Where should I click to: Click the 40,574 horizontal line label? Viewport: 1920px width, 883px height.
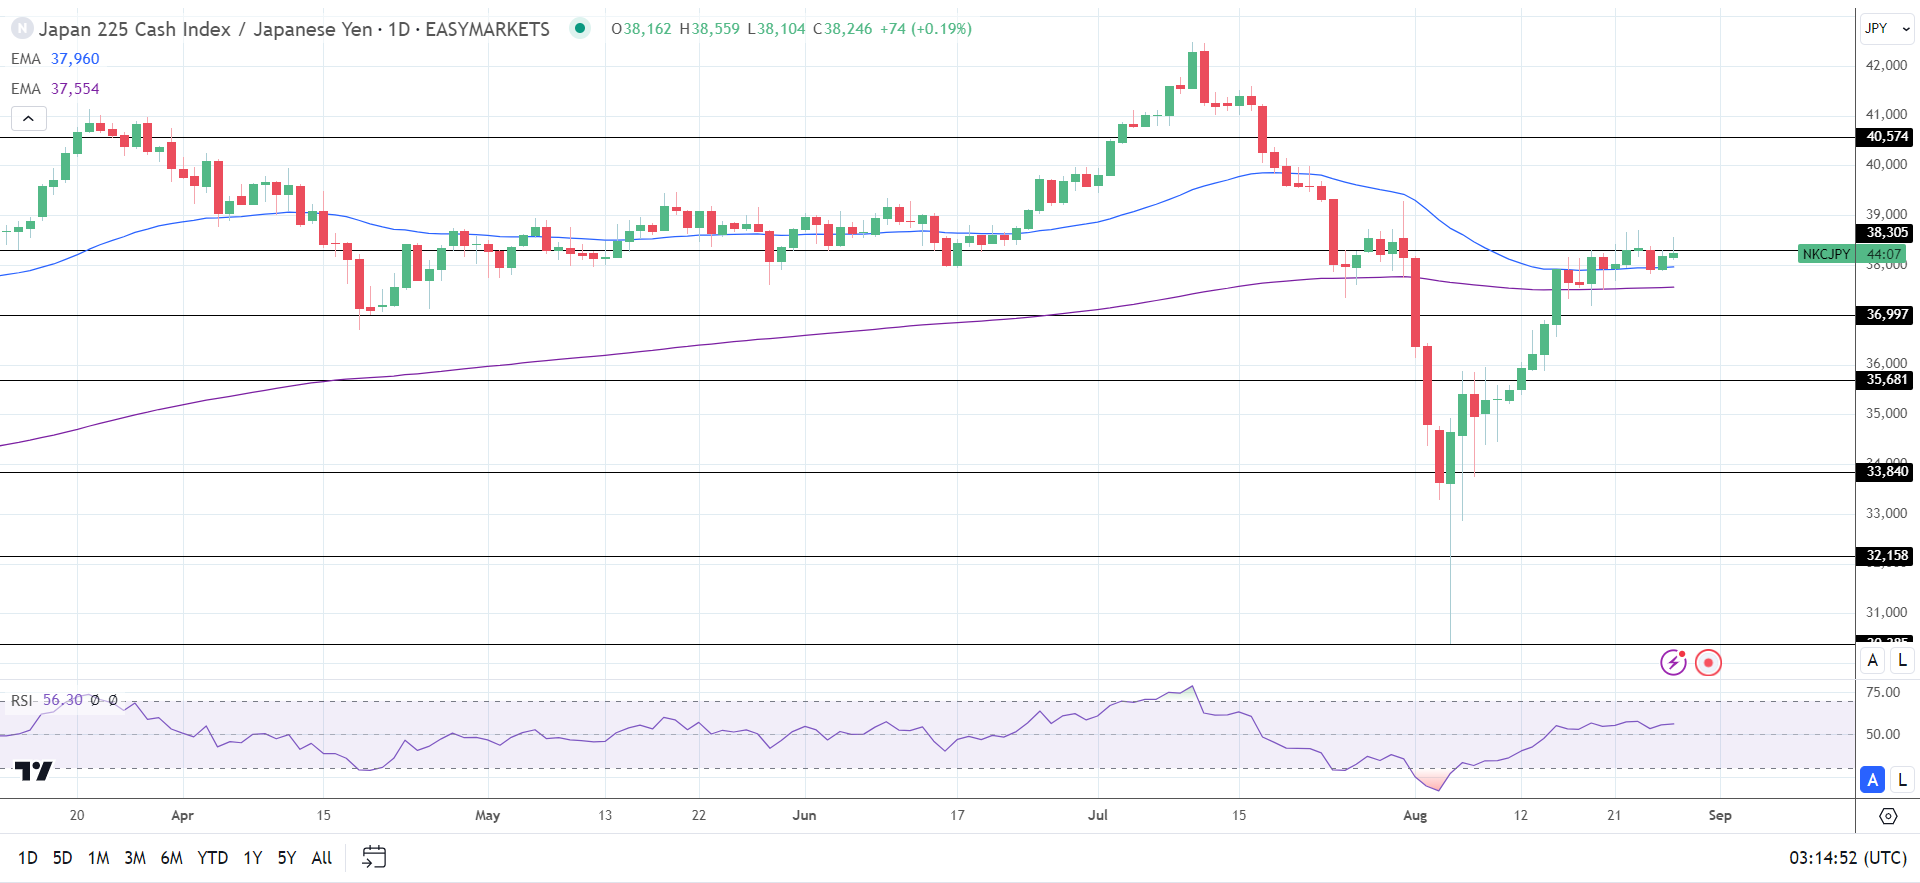click(1887, 137)
